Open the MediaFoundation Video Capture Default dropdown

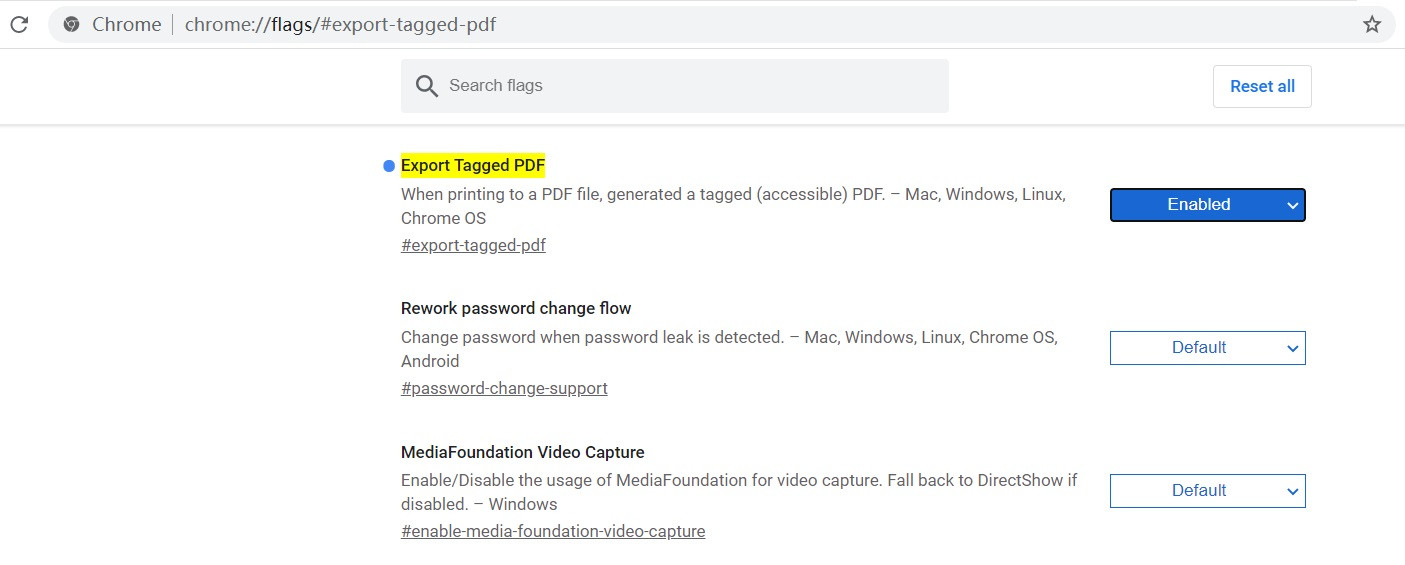pyautogui.click(x=1207, y=491)
